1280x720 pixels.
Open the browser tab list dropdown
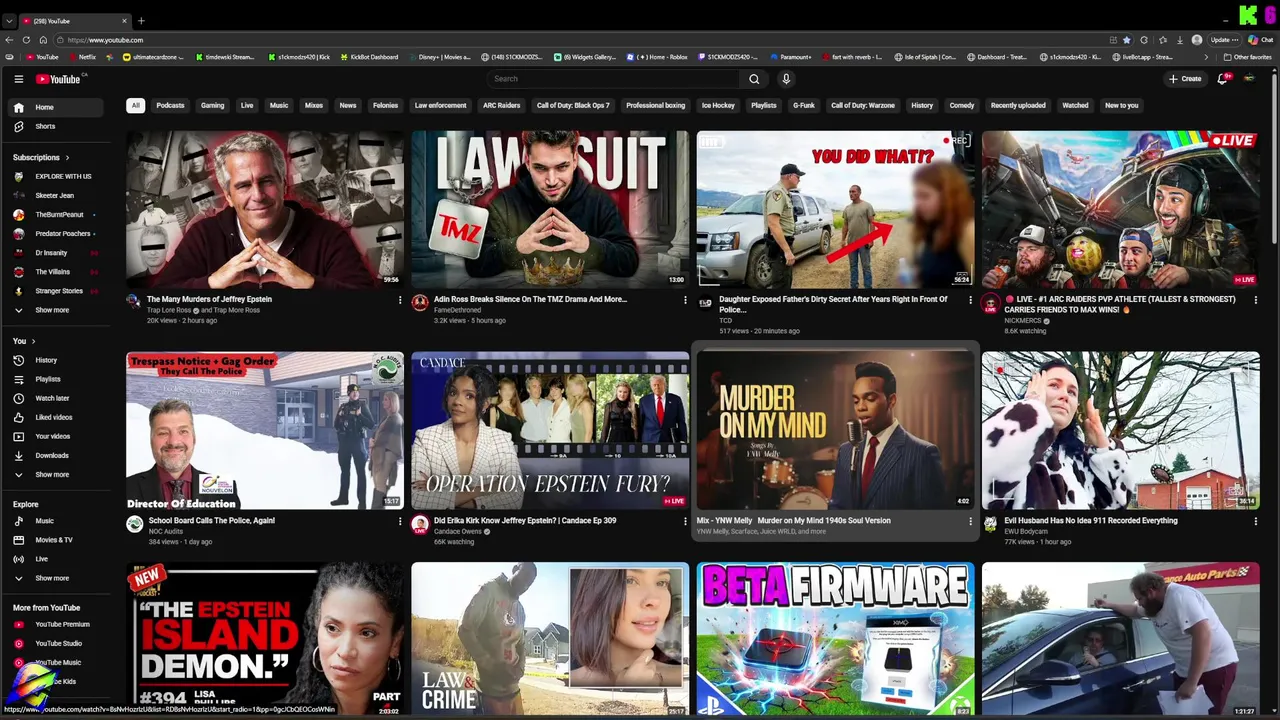(x=9, y=21)
